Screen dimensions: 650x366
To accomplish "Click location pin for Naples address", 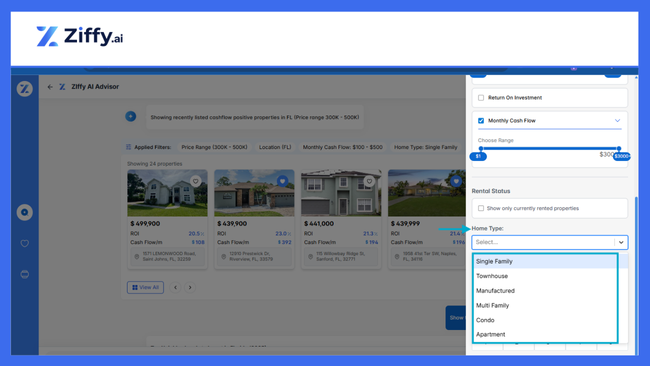I will tap(397, 257).
